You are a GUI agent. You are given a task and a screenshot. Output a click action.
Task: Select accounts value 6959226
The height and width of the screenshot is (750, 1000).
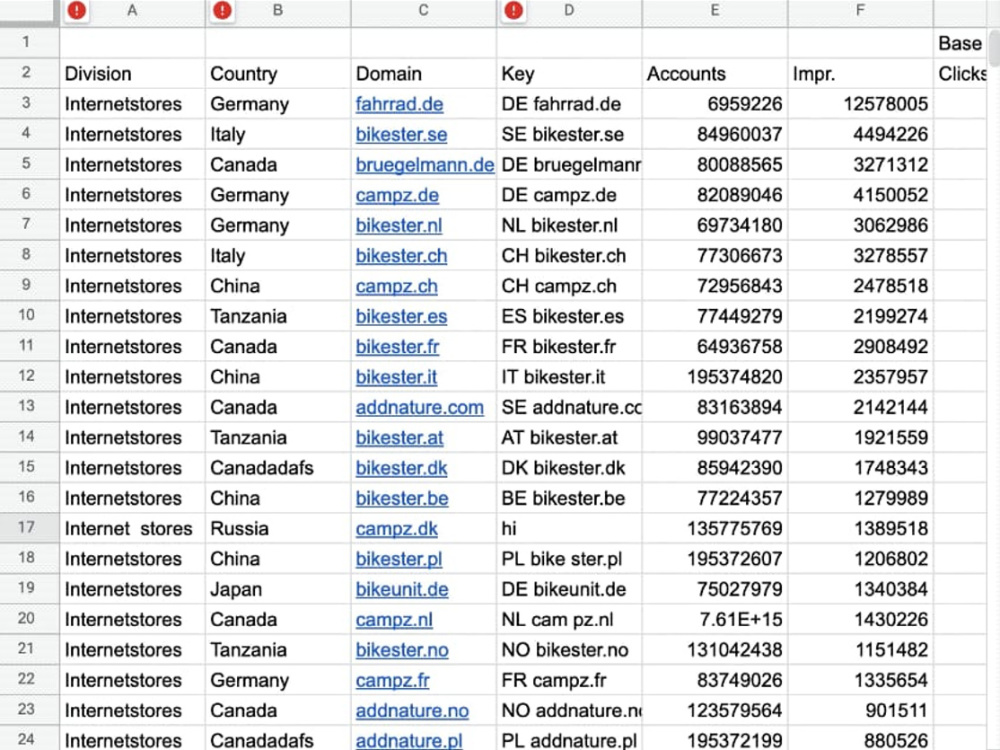tap(715, 103)
